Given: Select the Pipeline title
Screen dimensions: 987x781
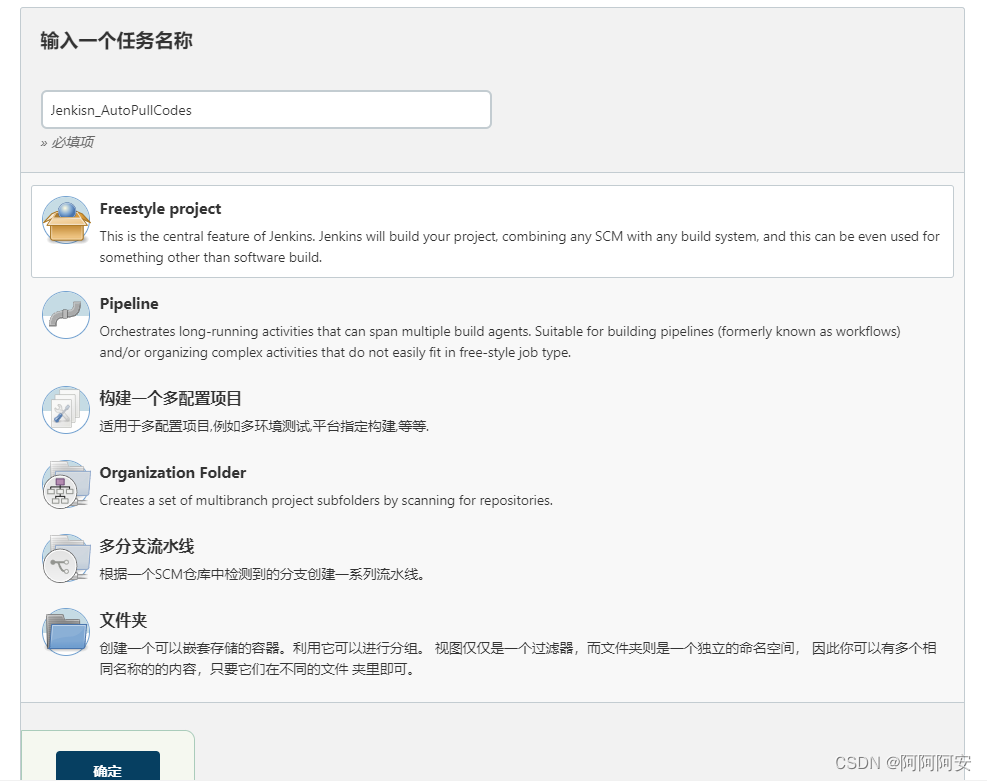Looking at the screenshot, I should [x=129, y=304].
